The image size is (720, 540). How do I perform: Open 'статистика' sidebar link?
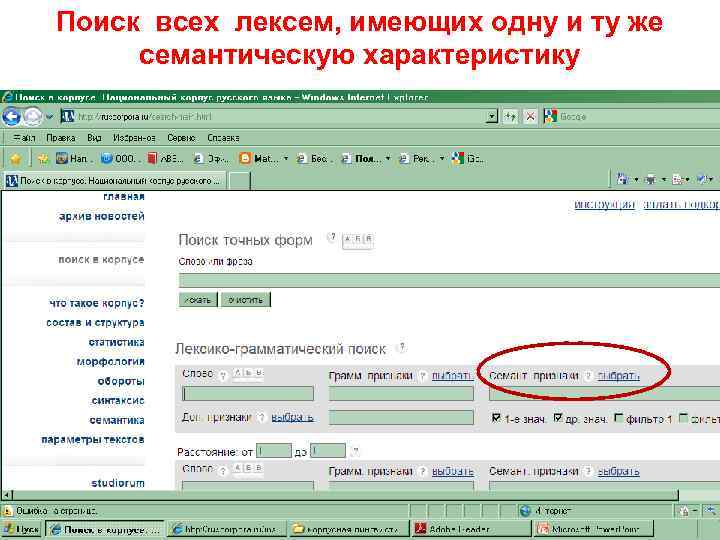(117, 342)
